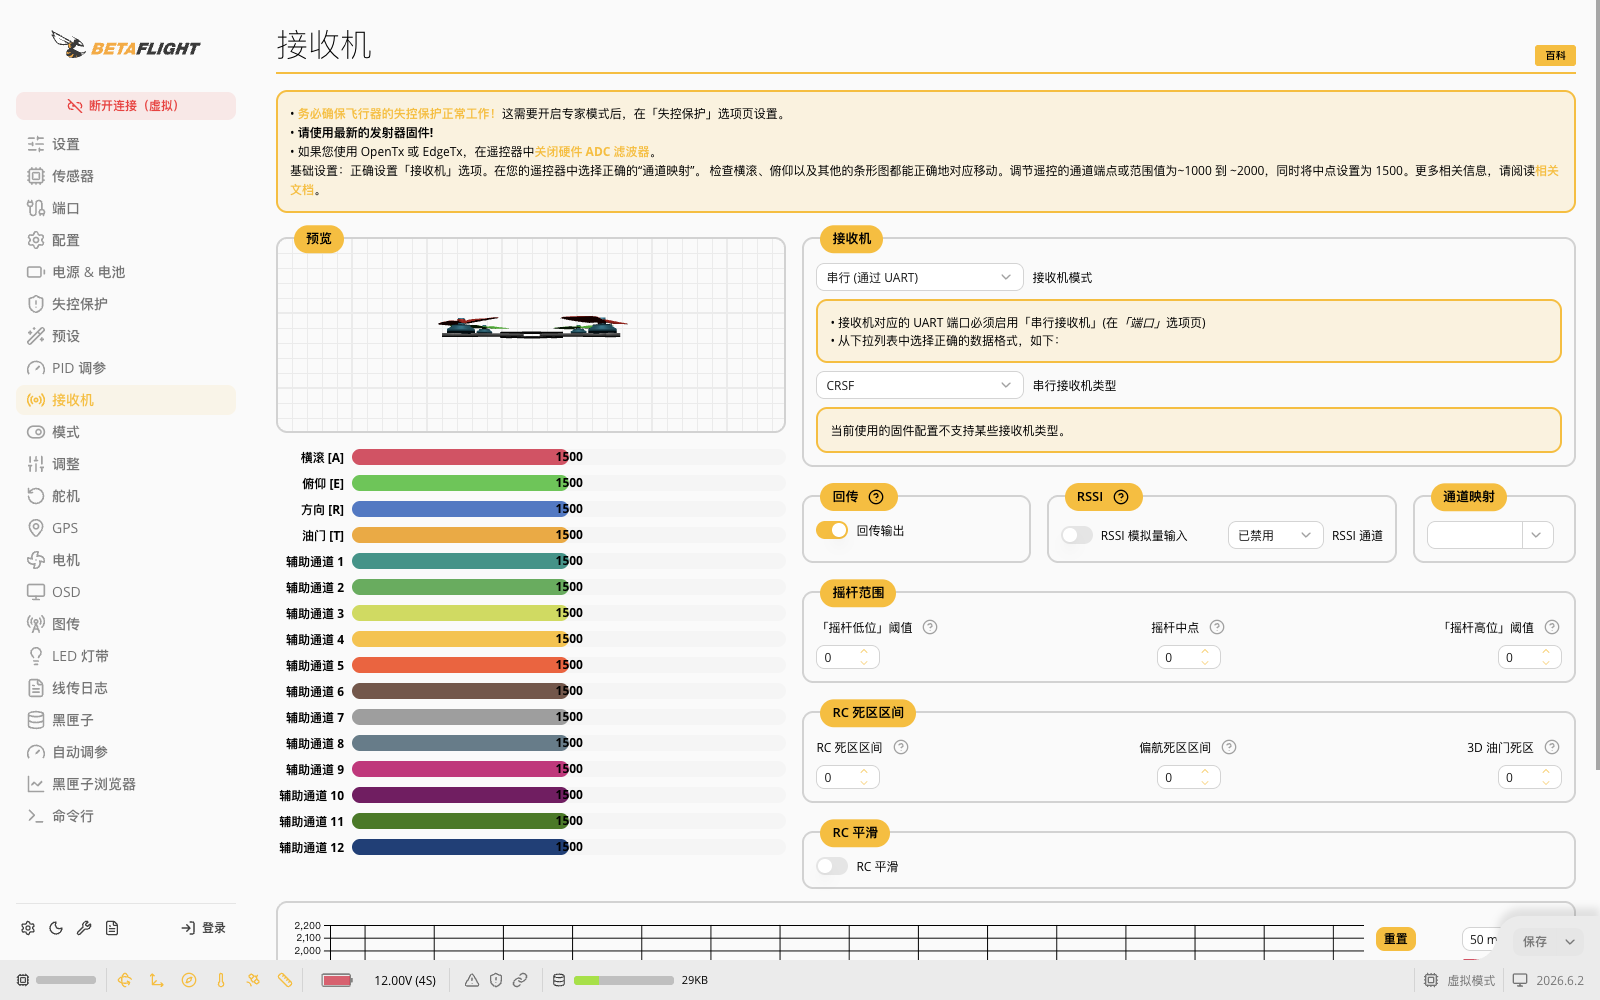This screenshot has width=1600, height=1000.
Task: Expand the 保存 save button chevron
Action: pyautogui.click(x=1570, y=942)
